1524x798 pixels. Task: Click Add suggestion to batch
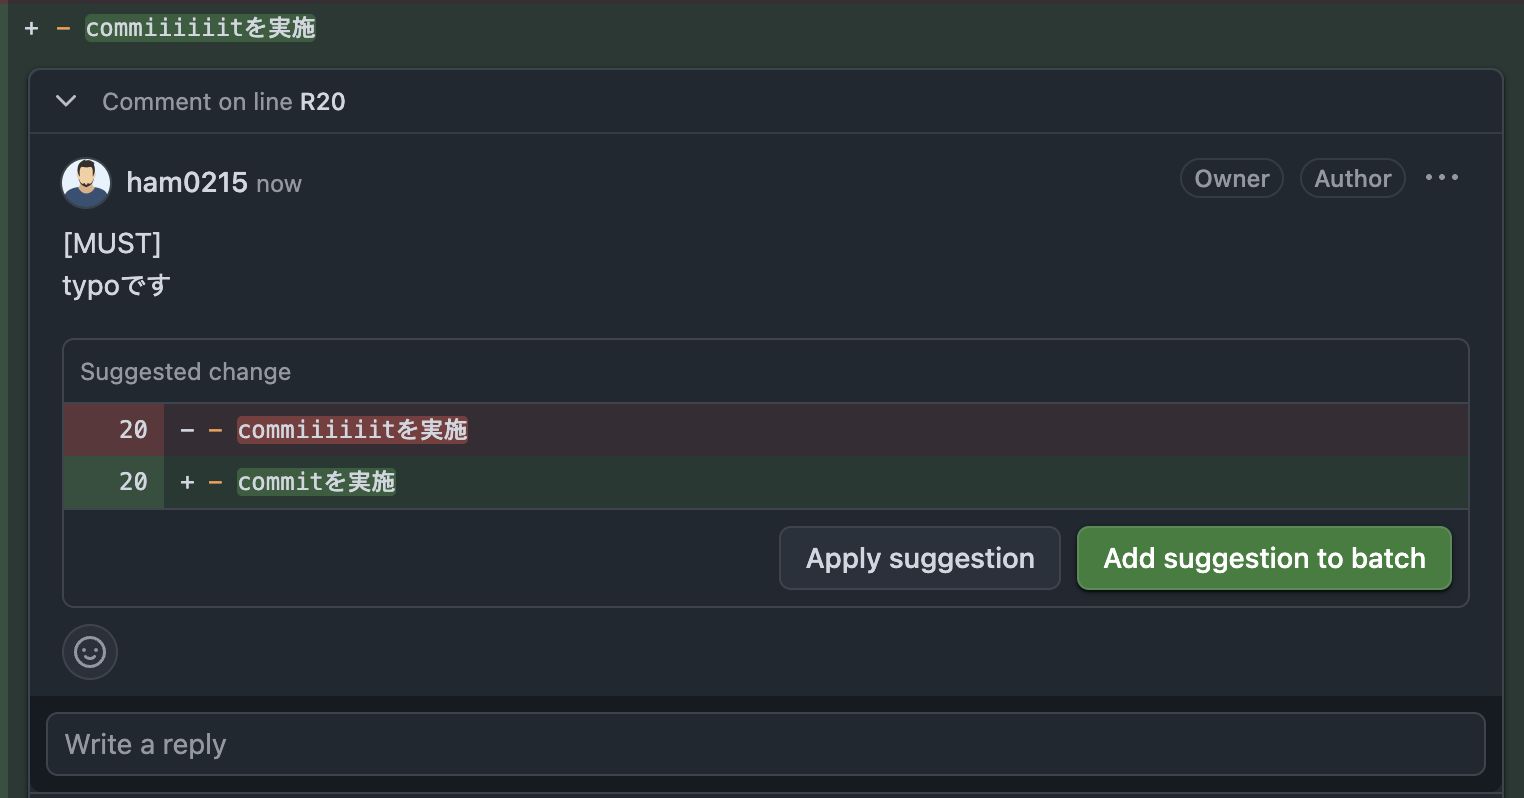1263,558
